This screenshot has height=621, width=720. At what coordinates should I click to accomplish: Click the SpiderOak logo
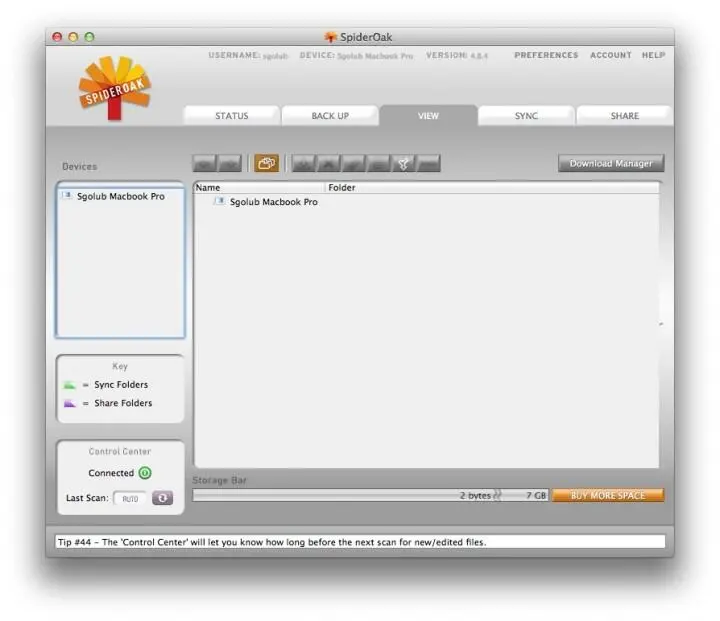point(114,89)
